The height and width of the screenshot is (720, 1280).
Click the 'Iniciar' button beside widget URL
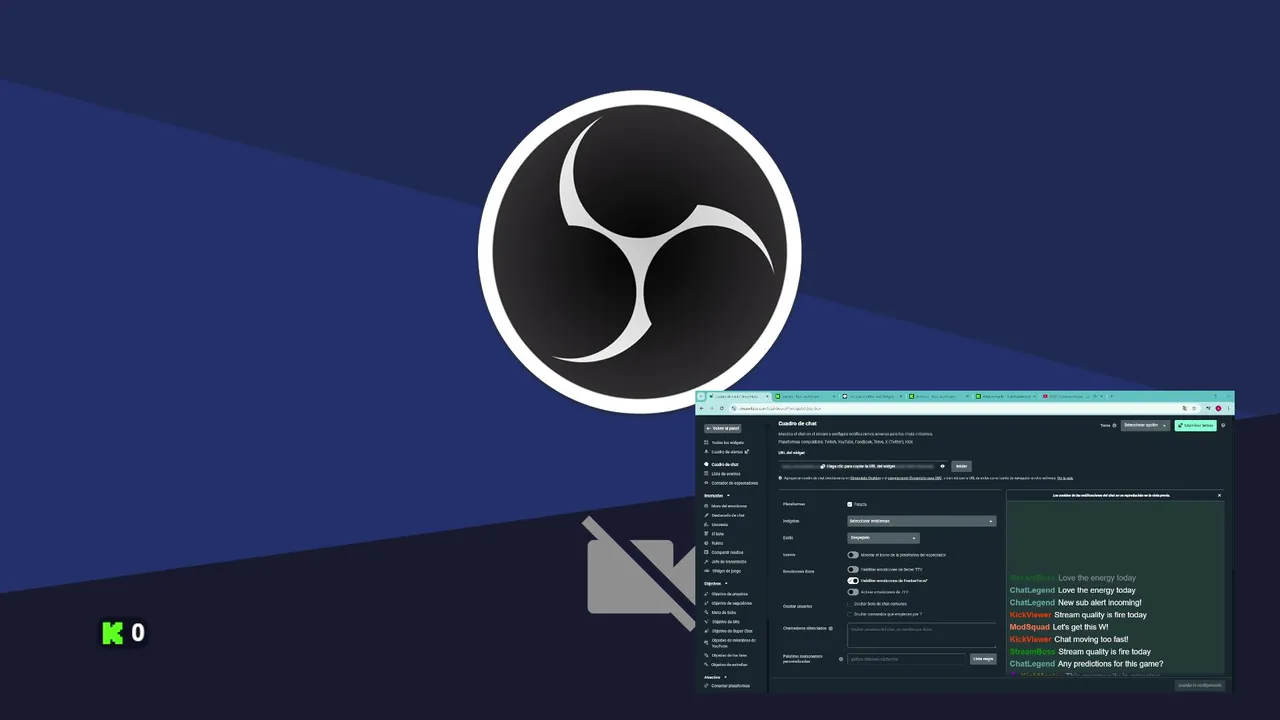[961, 466]
